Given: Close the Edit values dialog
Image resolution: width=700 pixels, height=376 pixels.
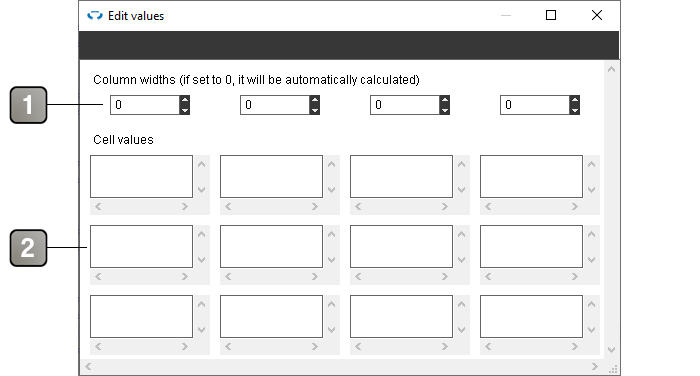Looking at the screenshot, I should (x=596, y=15).
